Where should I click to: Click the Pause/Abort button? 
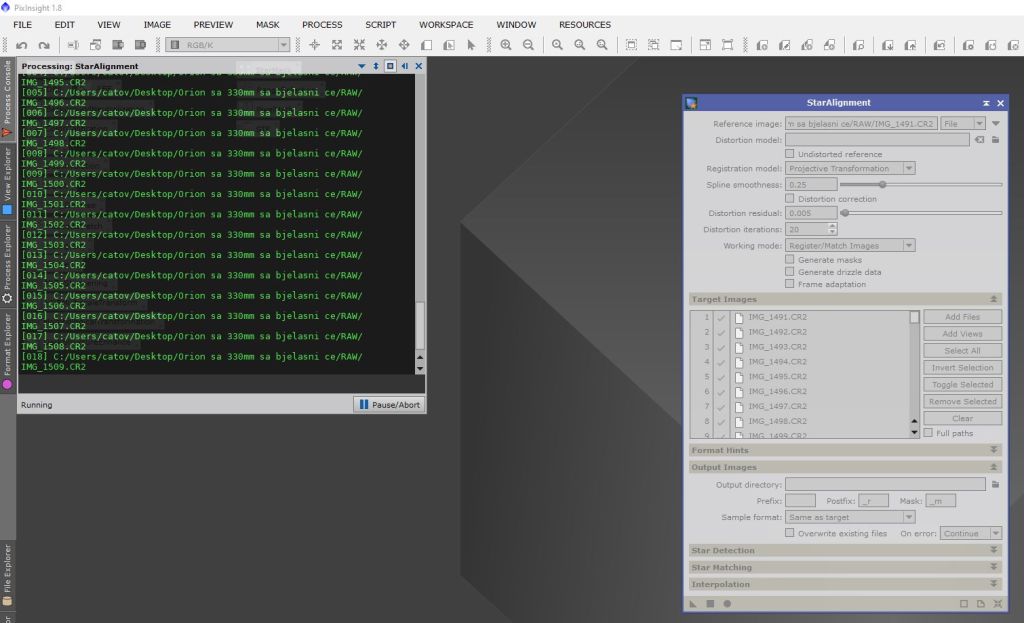tap(389, 405)
